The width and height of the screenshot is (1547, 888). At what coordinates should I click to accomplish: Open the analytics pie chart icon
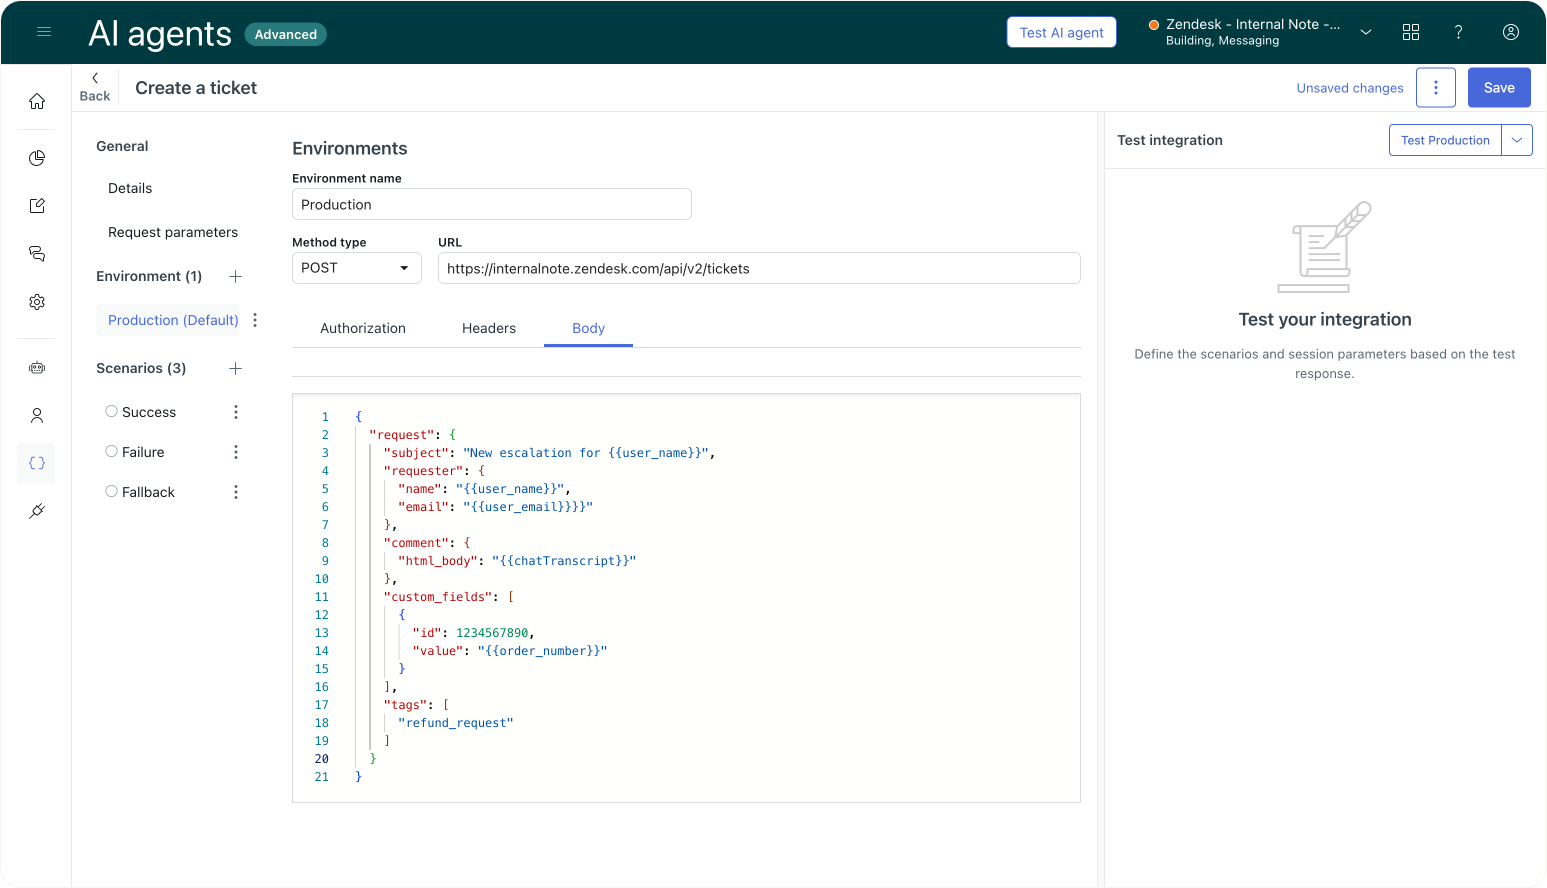coord(37,158)
